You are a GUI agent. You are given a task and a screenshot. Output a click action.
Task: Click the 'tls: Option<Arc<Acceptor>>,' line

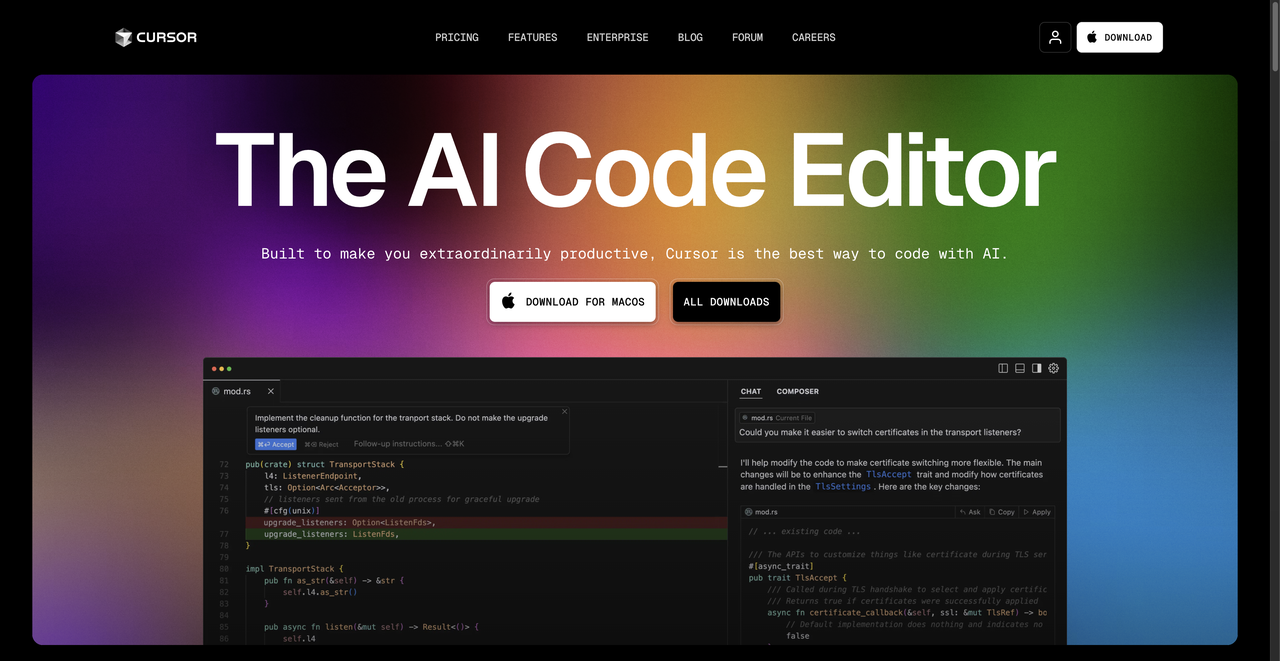point(326,488)
